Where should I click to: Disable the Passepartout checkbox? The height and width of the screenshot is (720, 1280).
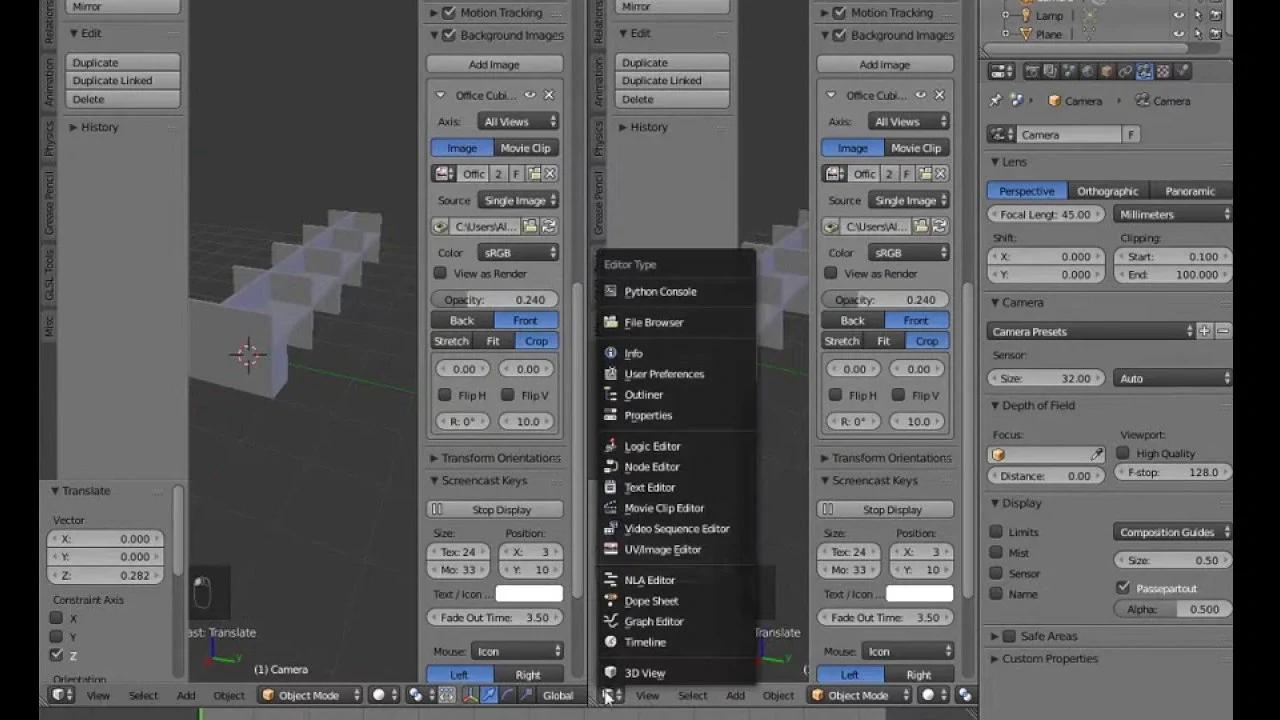pos(1122,587)
